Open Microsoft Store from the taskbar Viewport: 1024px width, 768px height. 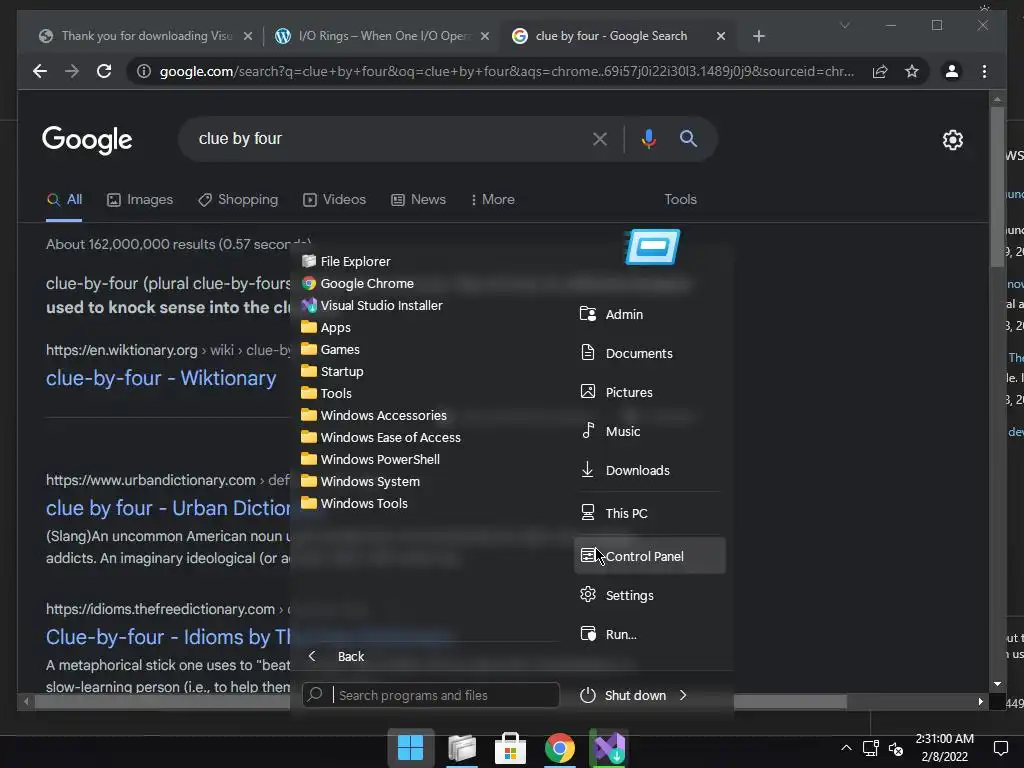pyautogui.click(x=510, y=748)
